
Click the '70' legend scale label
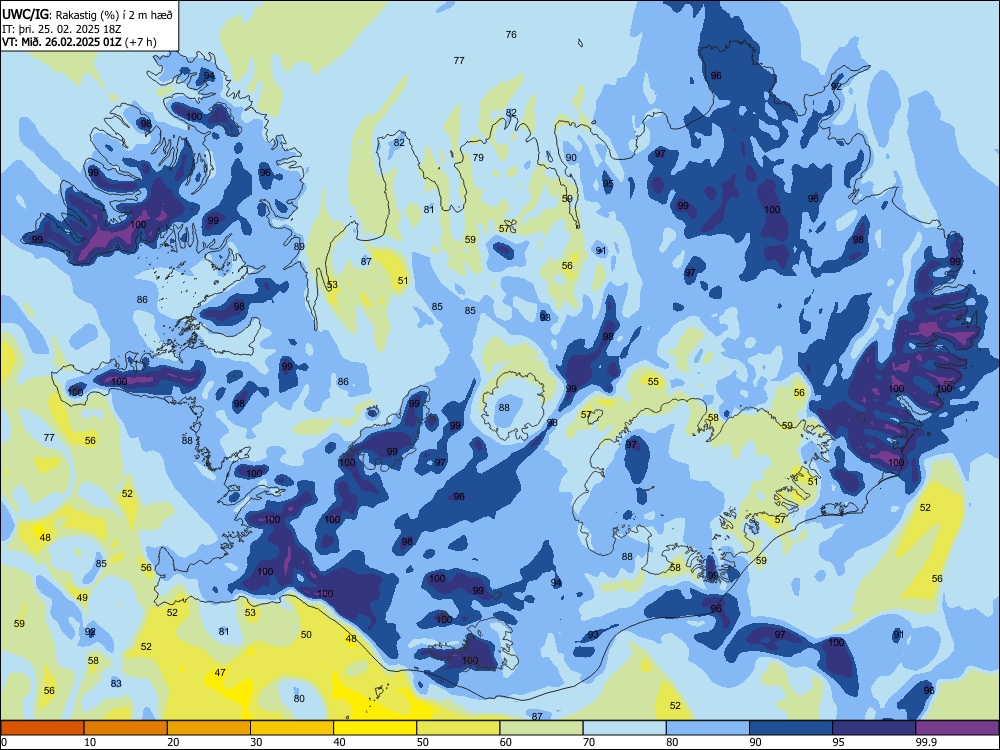point(589,742)
